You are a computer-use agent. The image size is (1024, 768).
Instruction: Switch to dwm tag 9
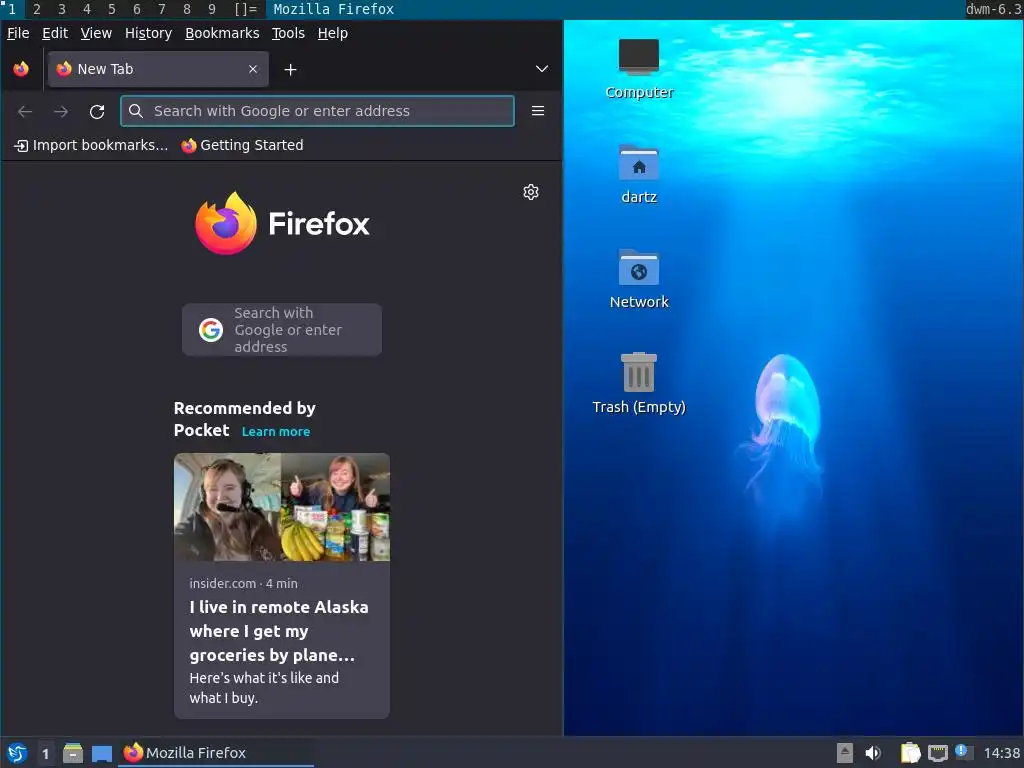(x=212, y=9)
